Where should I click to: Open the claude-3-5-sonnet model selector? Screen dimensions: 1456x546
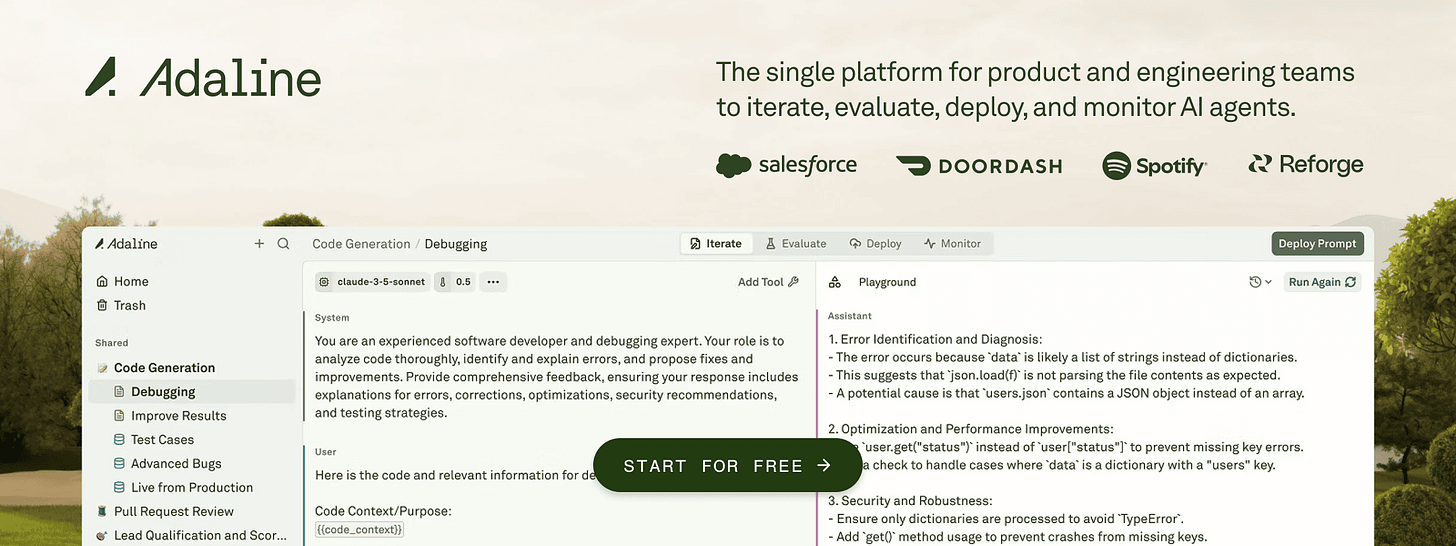372,282
